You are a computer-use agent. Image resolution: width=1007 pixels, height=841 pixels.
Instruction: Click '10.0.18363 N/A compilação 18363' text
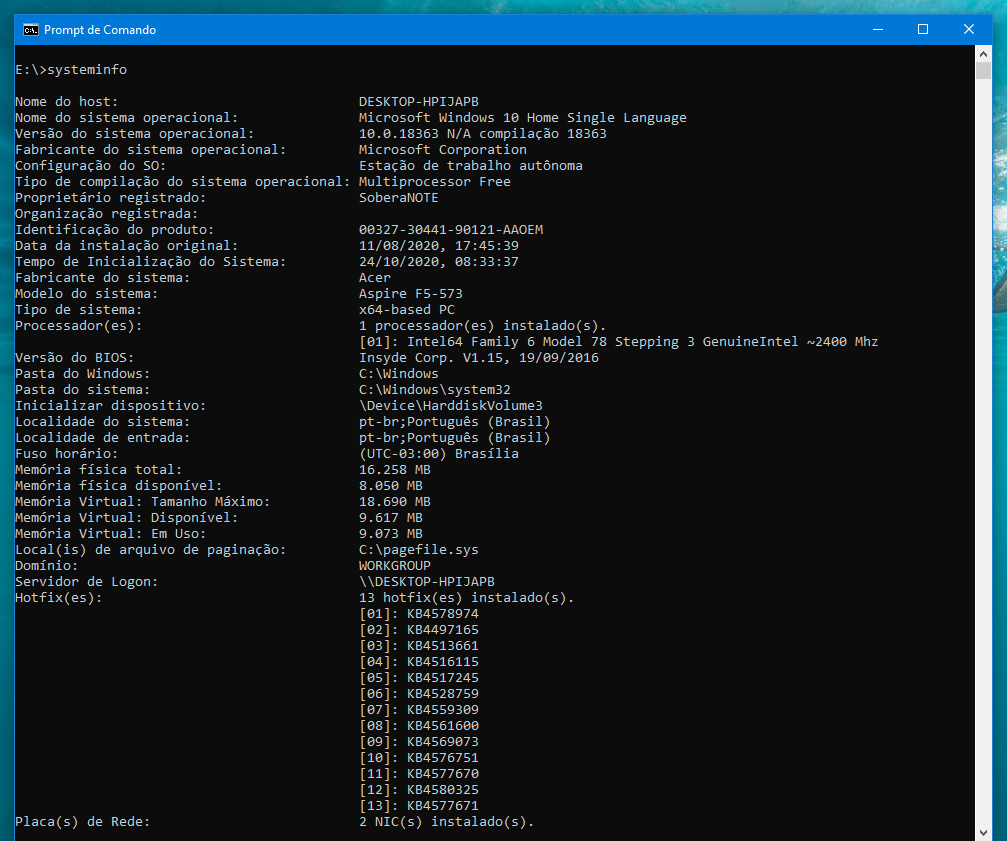(x=482, y=134)
